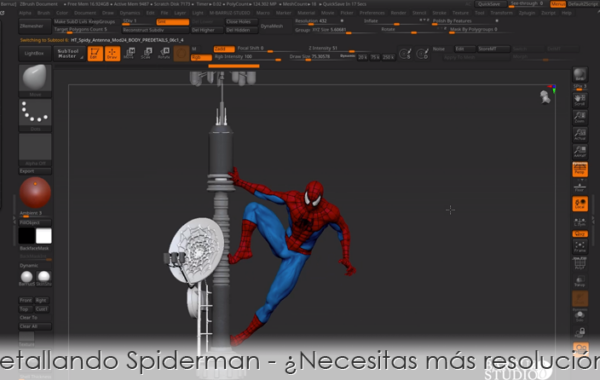This screenshot has height=380, width=600.
Task: Toggle the Menus button
Action: [x=558, y=4]
